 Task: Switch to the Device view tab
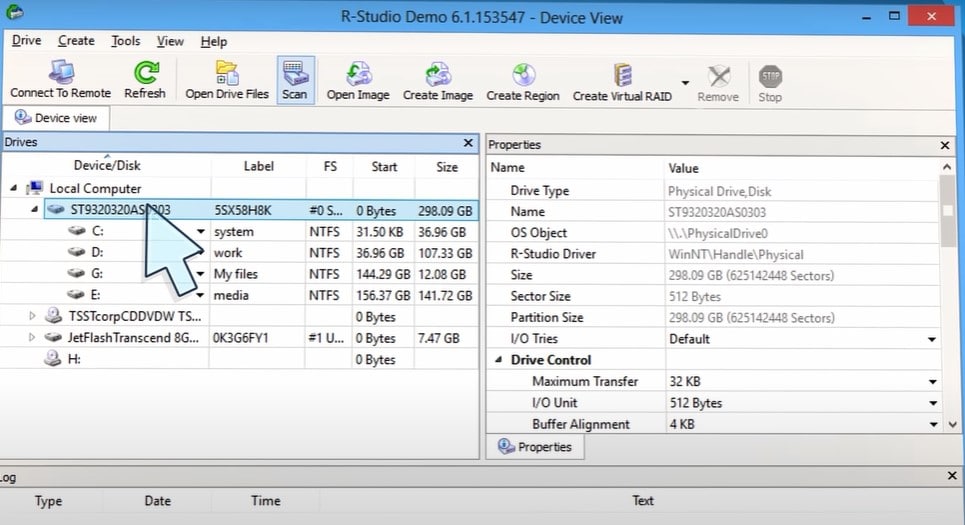[56, 118]
